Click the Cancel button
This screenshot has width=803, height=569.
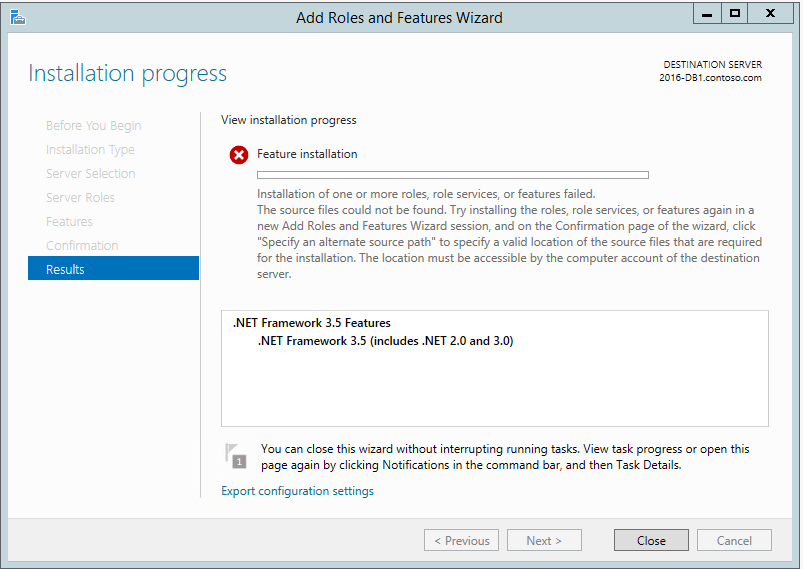(x=734, y=540)
